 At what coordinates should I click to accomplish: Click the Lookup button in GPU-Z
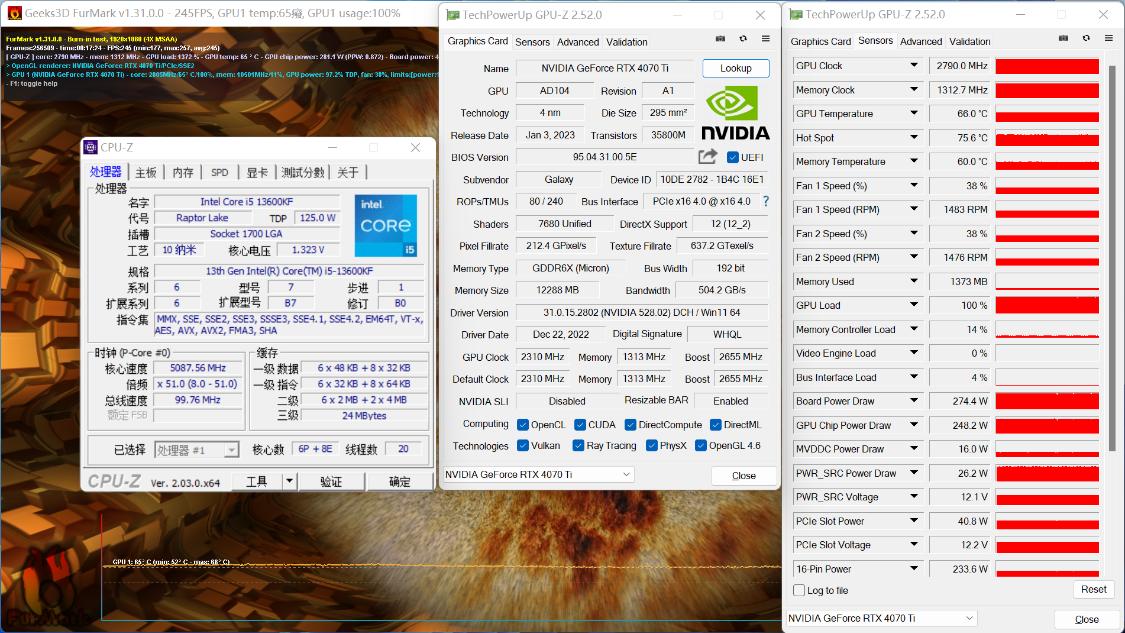[735, 68]
